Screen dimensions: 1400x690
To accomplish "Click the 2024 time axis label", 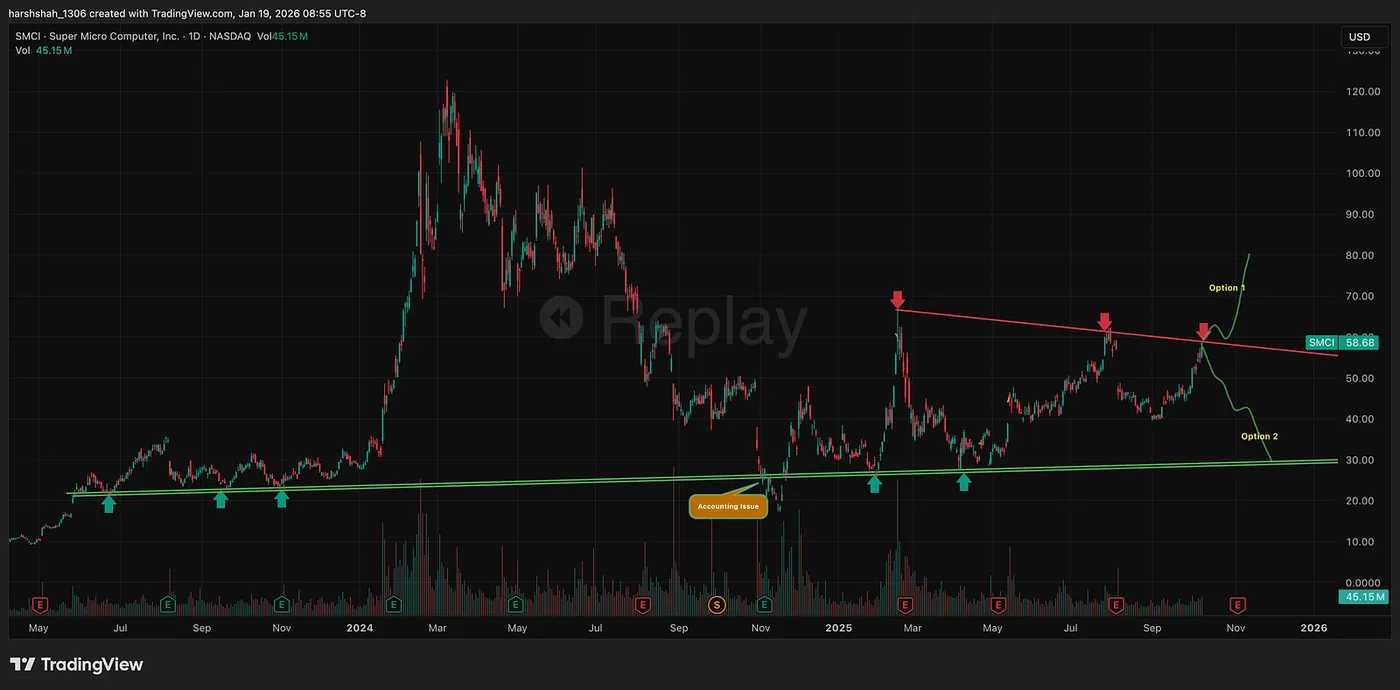I will coord(359,628).
